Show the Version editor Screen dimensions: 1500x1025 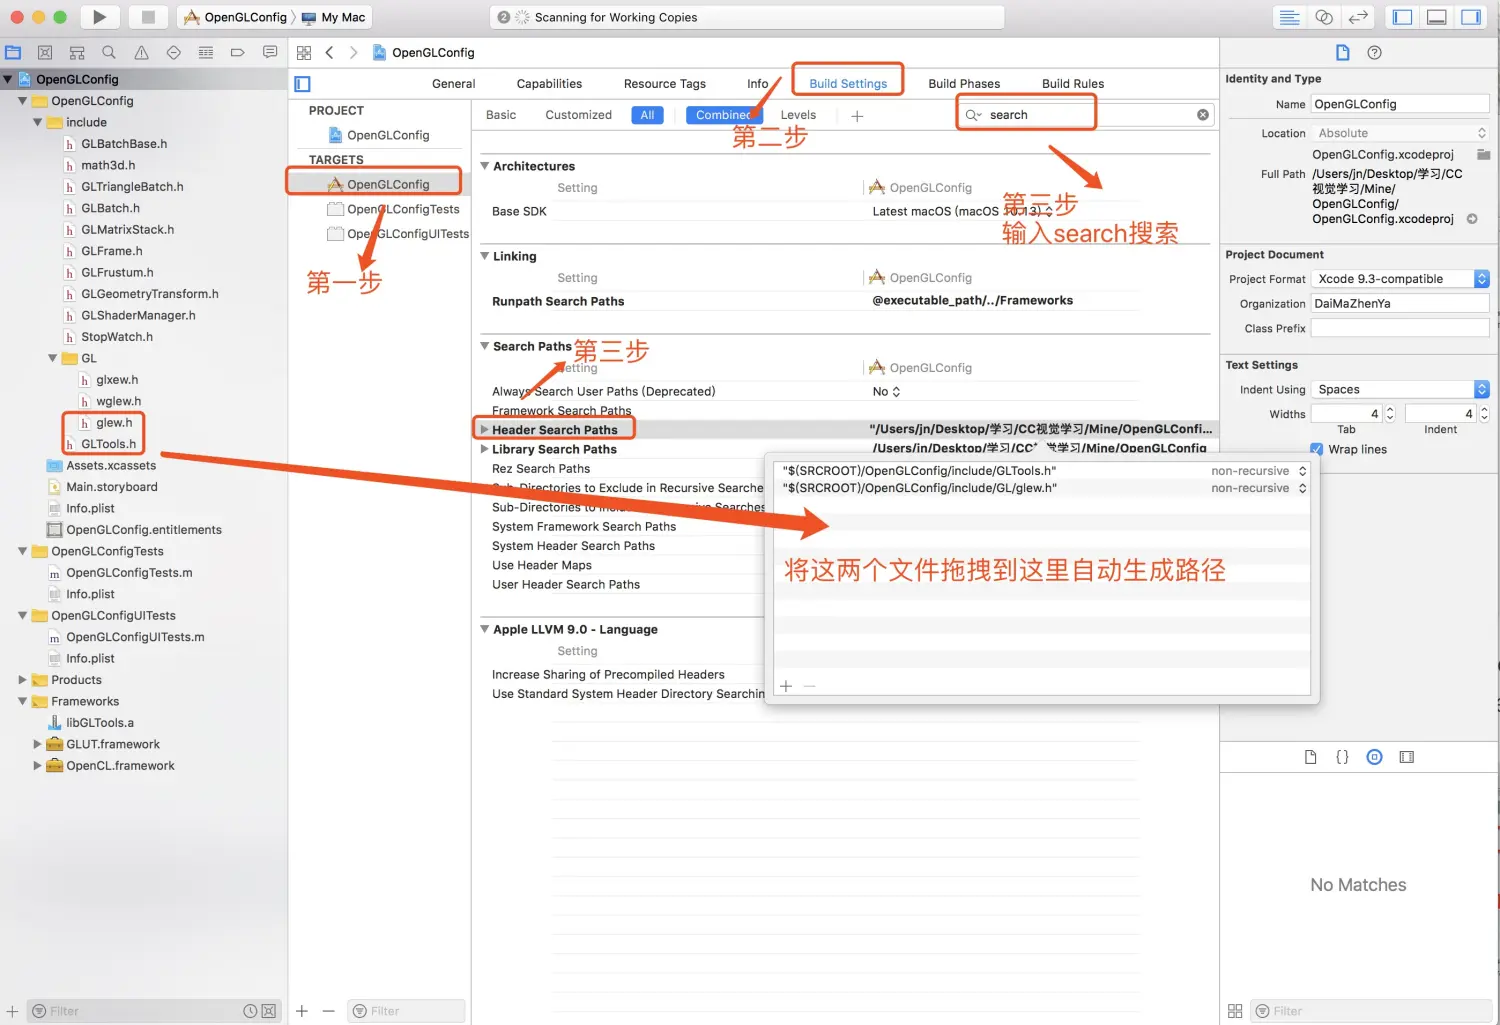coord(1358,17)
